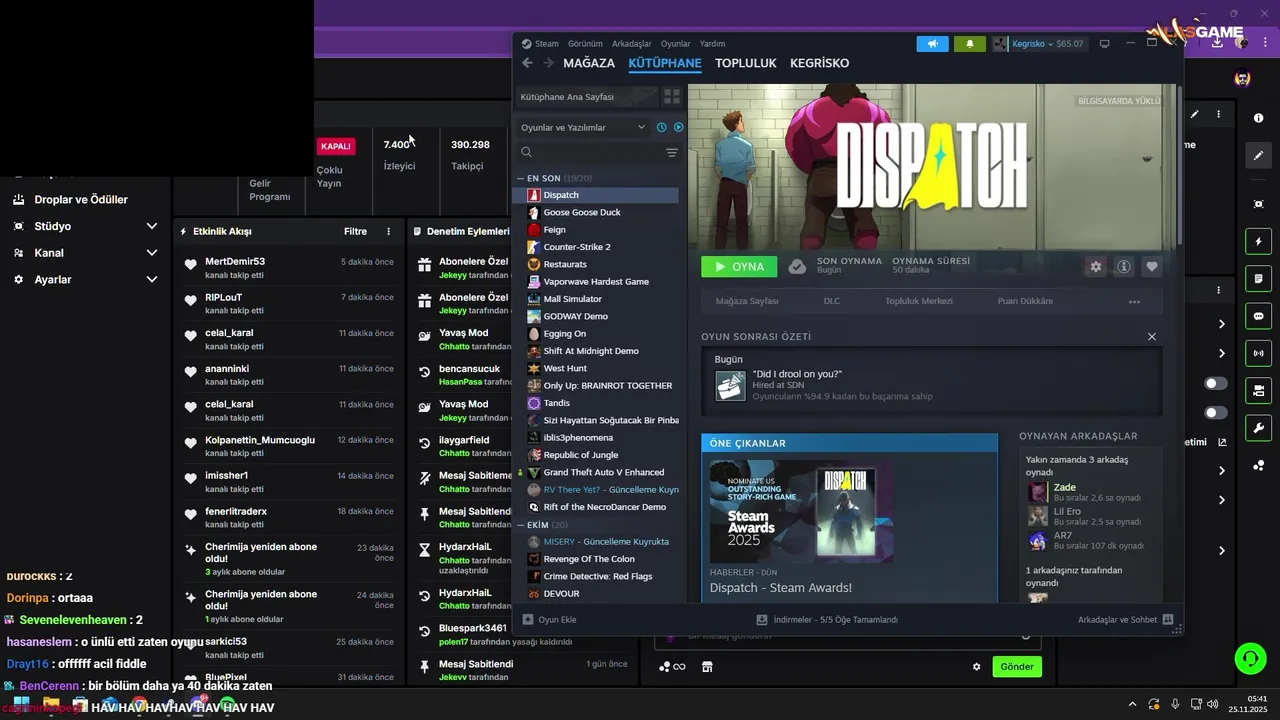Open chat settings gear beside Gönder

977,667
